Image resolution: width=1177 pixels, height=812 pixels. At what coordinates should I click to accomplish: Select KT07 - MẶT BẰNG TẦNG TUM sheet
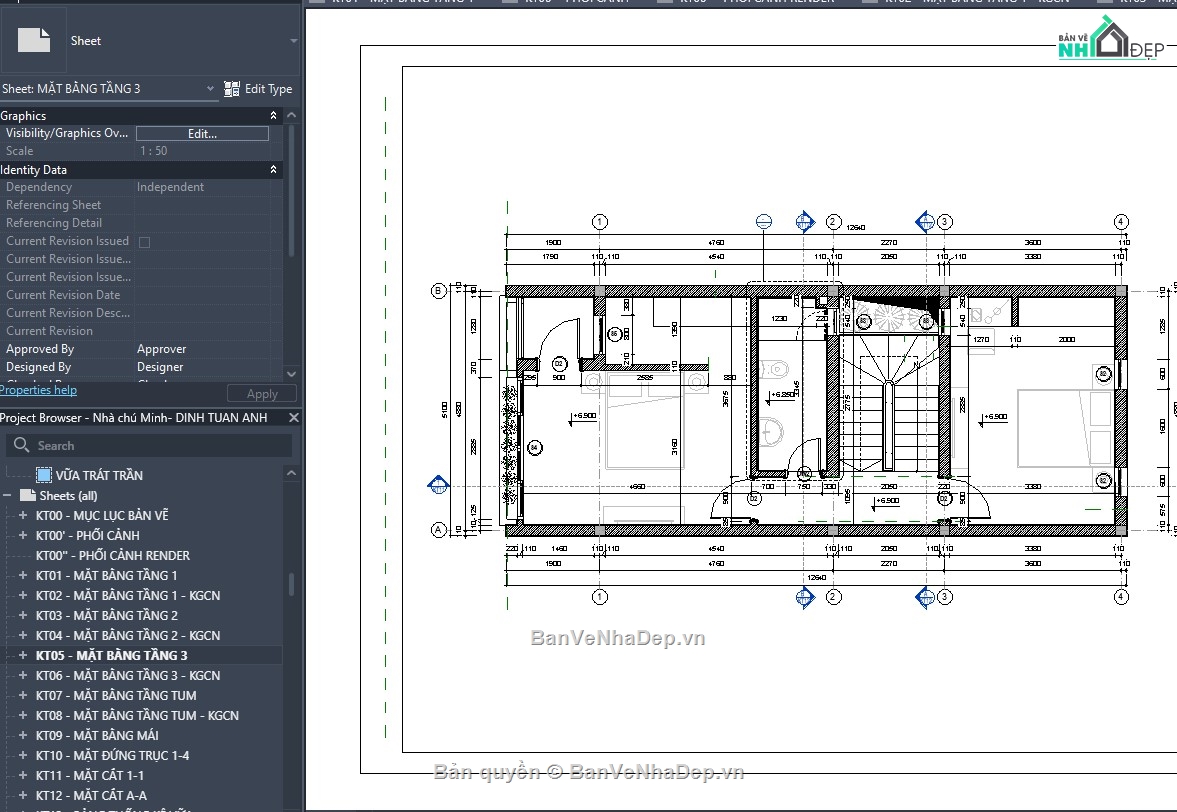(116, 696)
